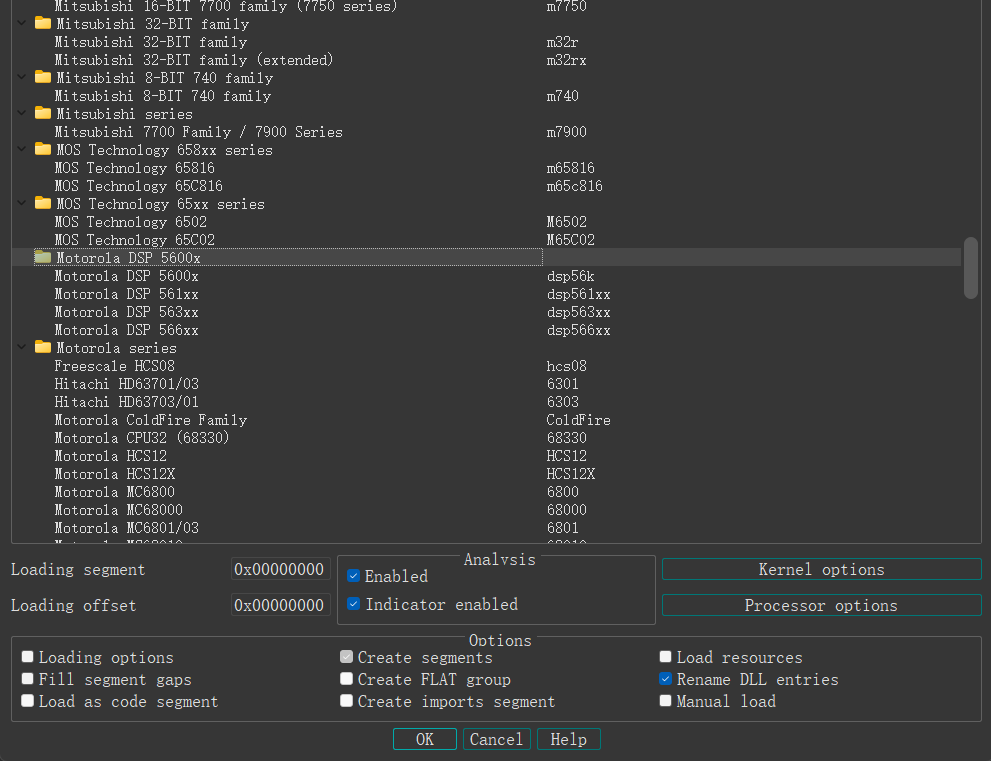Click the Mitsubishi 32-BIT family folder icon

point(43,23)
